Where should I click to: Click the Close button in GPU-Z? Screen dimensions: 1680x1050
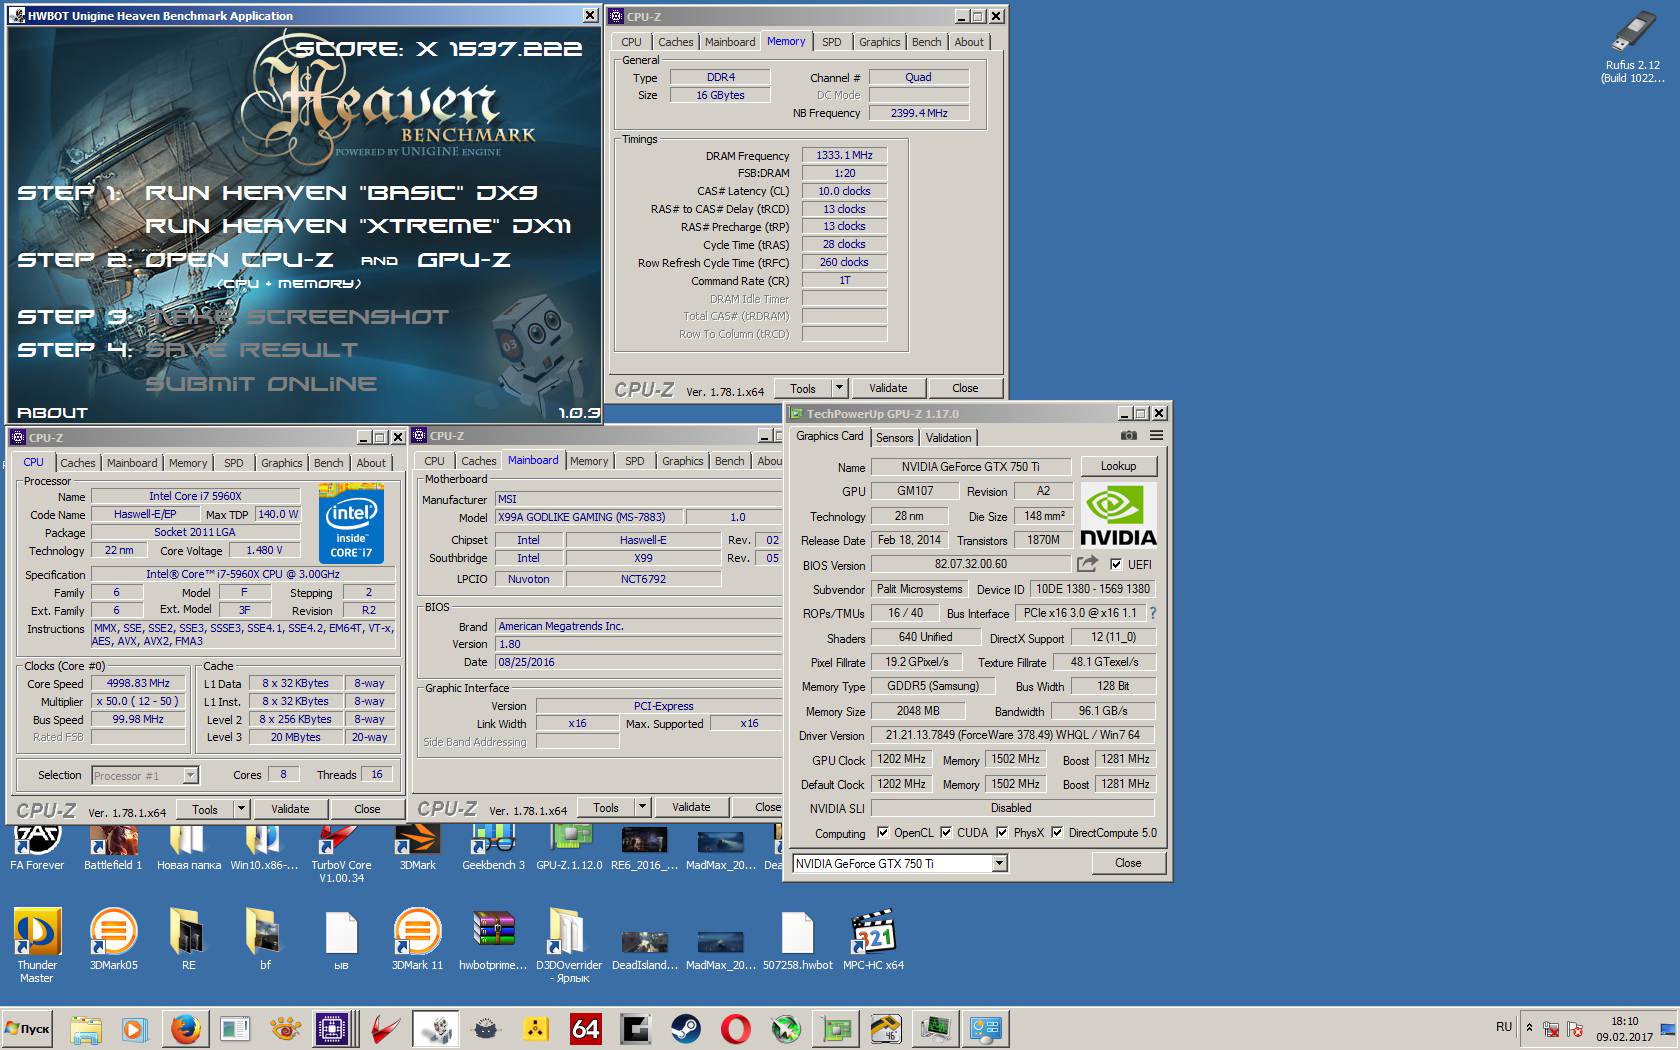[1128, 863]
